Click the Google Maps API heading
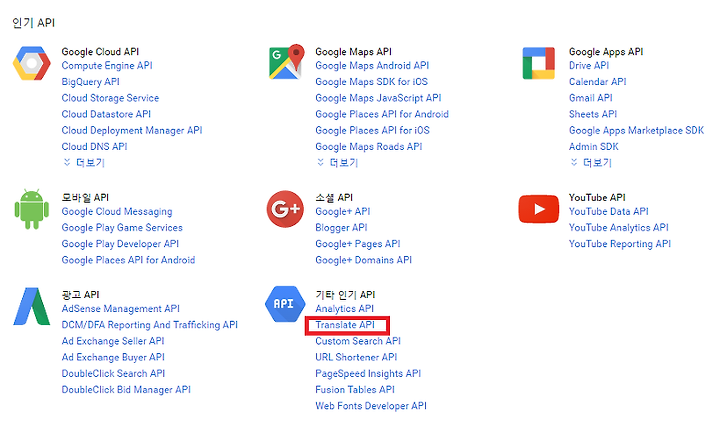720x440 pixels. [x=353, y=51]
